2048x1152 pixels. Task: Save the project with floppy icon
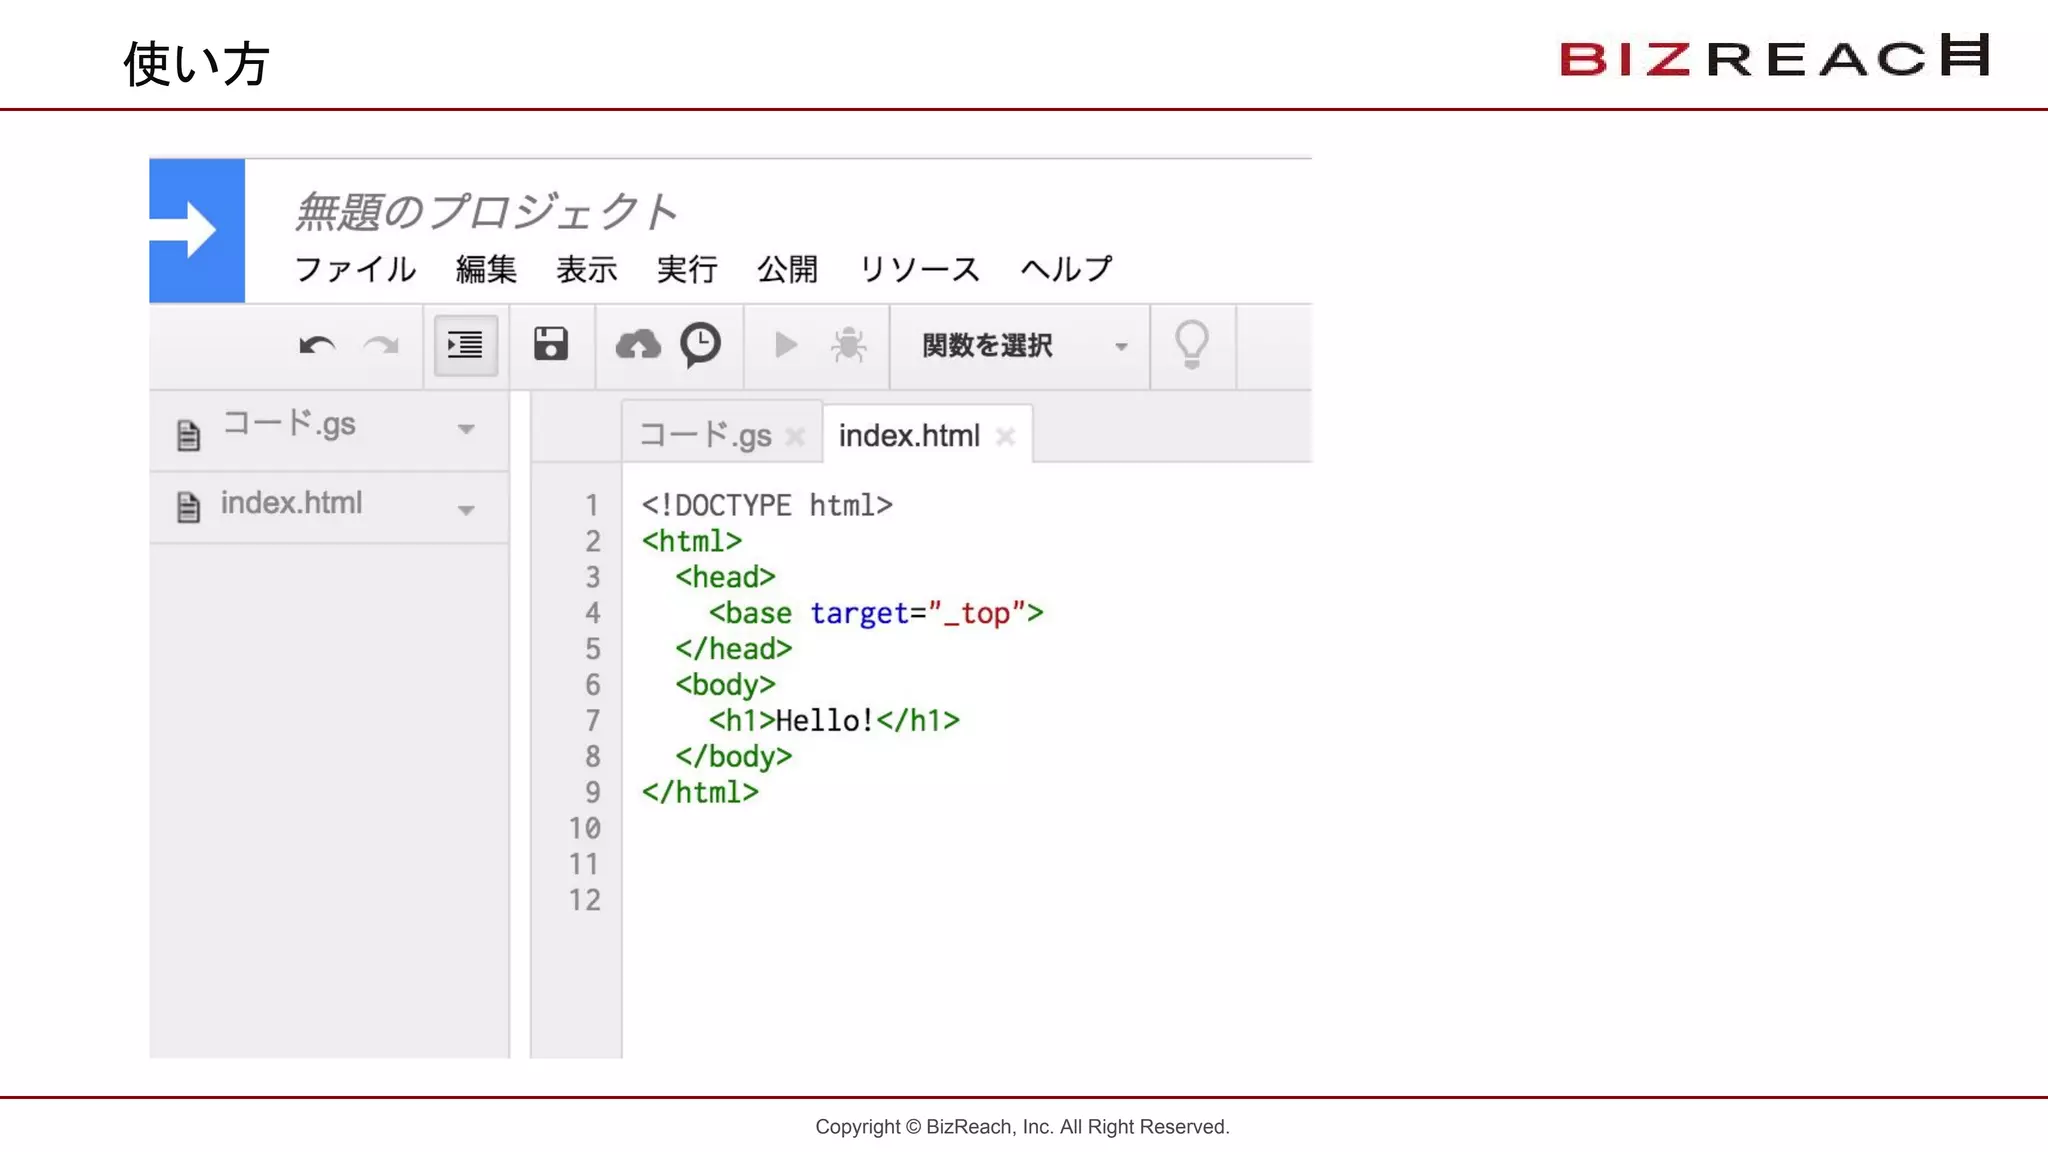(551, 345)
